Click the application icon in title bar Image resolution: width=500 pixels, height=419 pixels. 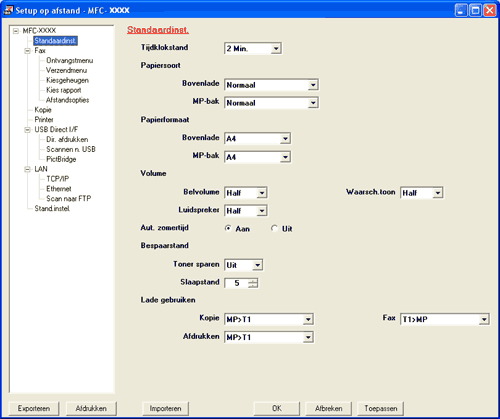[8, 10]
